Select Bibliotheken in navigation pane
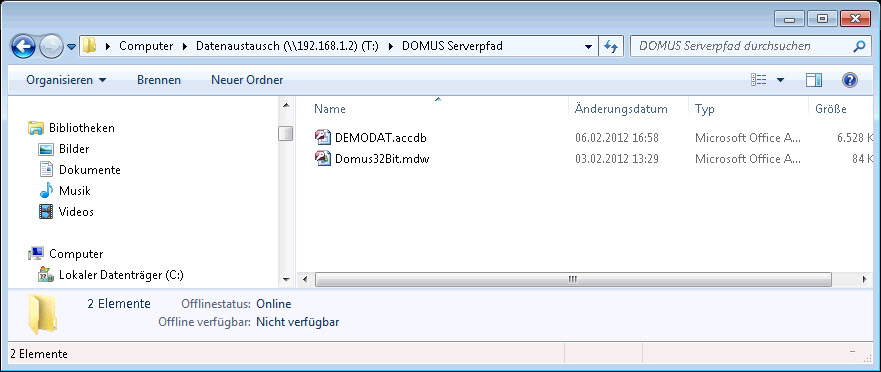The height and width of the screenshot is (372, 881). 81,128
